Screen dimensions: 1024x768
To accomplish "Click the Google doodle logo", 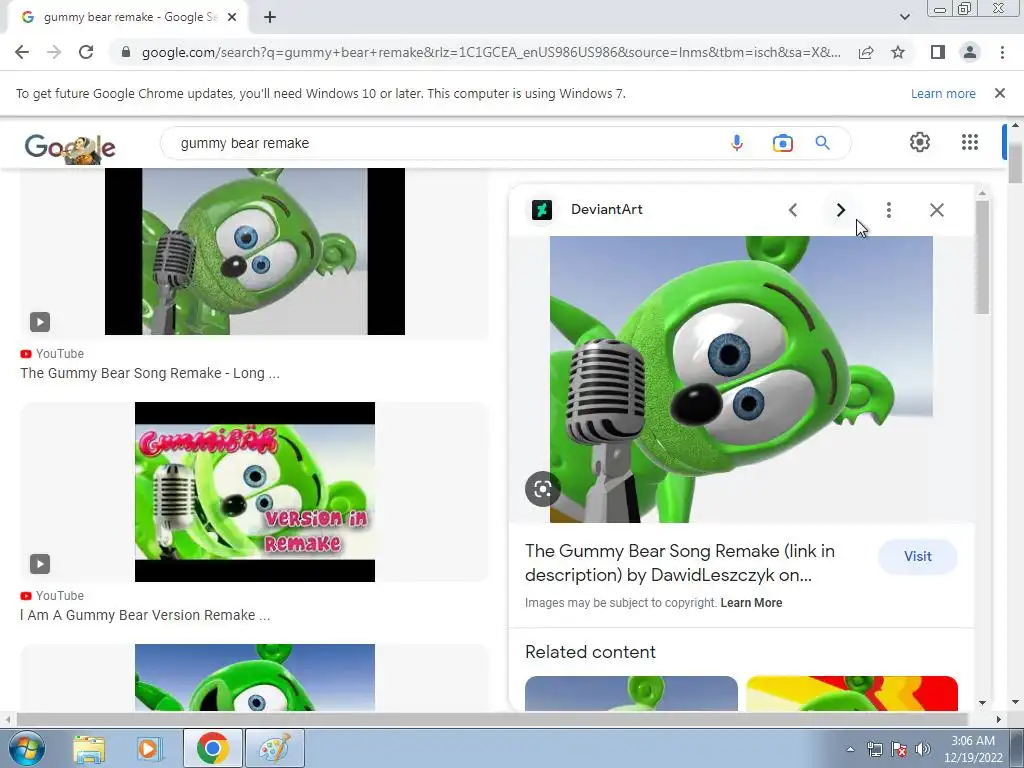I will click(x=70, y=147).
